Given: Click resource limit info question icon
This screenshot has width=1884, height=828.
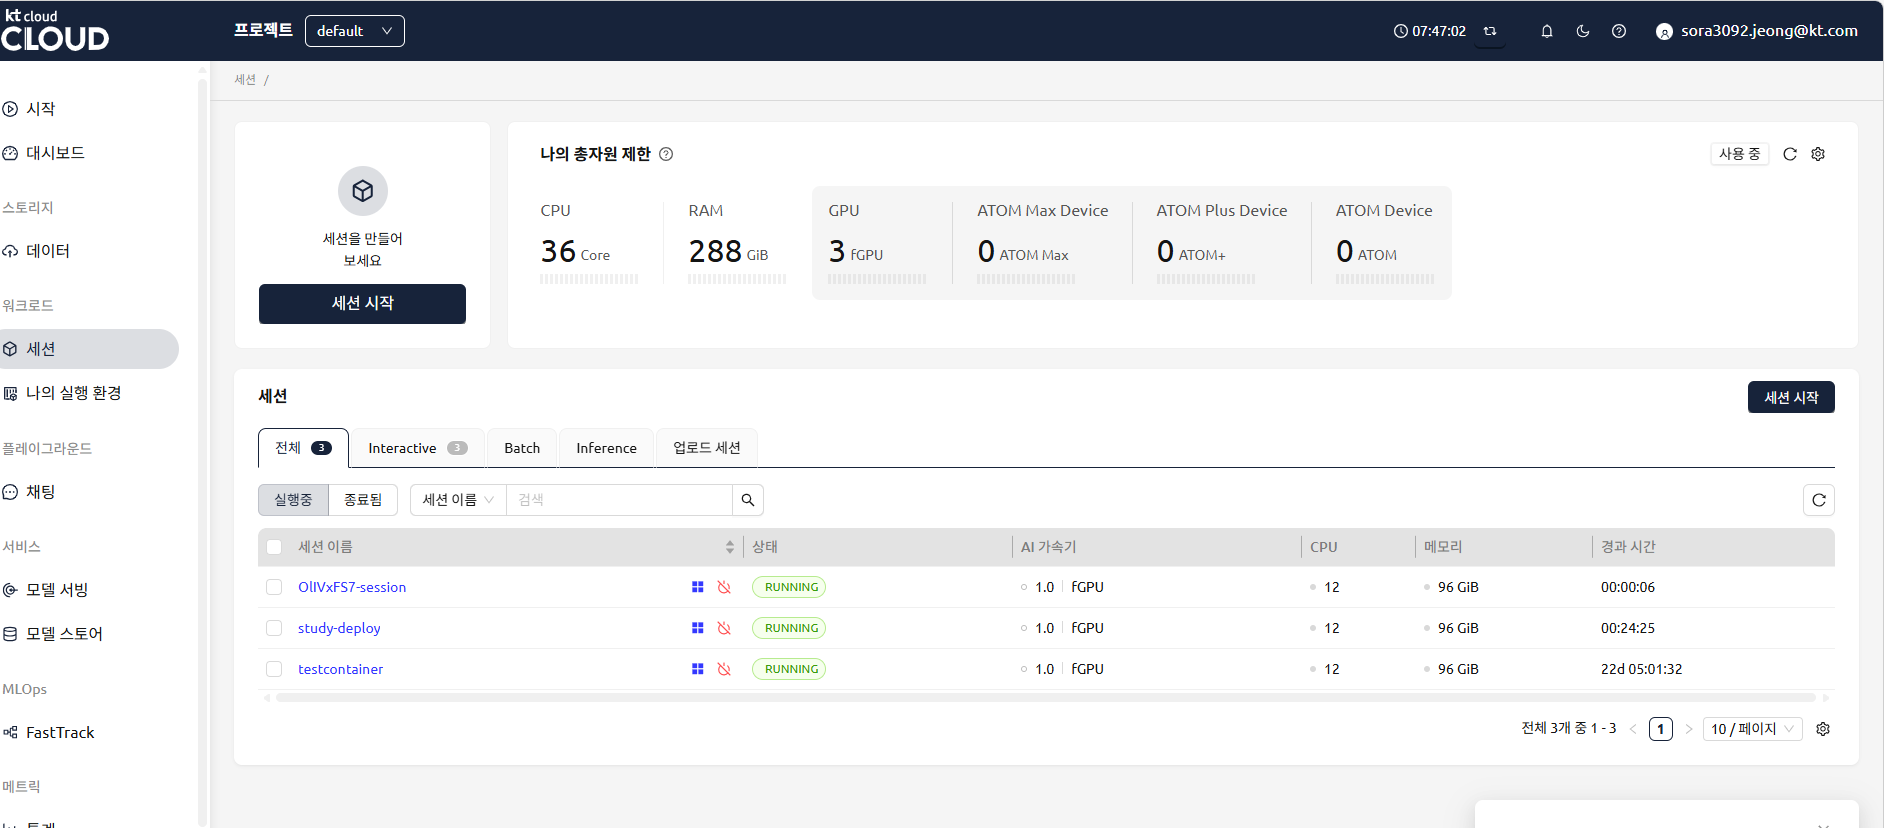Looking at the screenshot, I should coord(666,154).
